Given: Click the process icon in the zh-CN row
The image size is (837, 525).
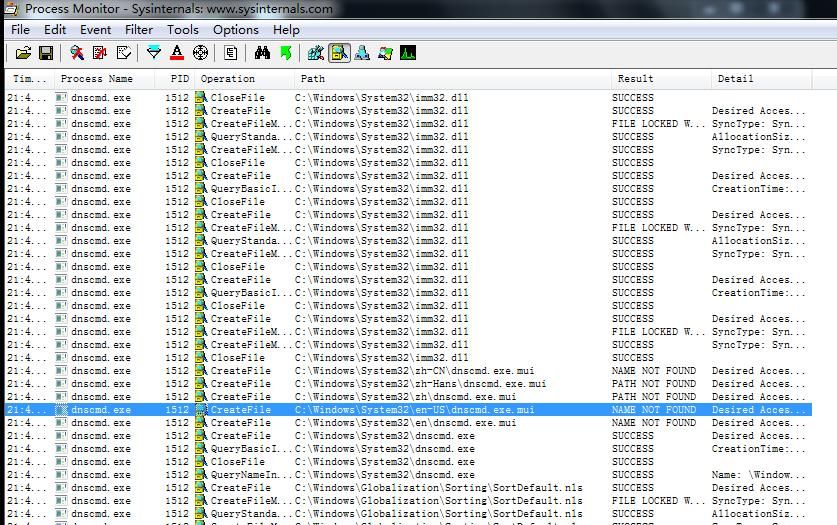Looking at the screenshot, I should [61, 371].
